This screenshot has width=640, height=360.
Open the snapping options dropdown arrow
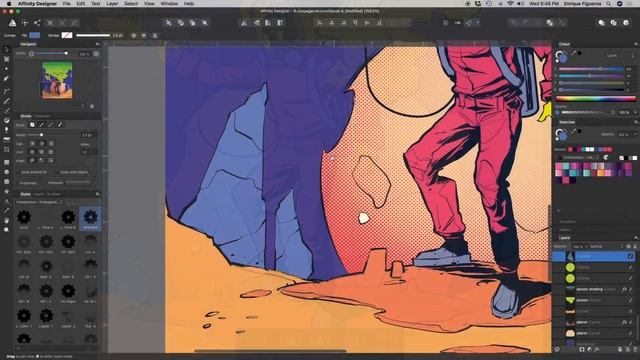coord(478,23)
